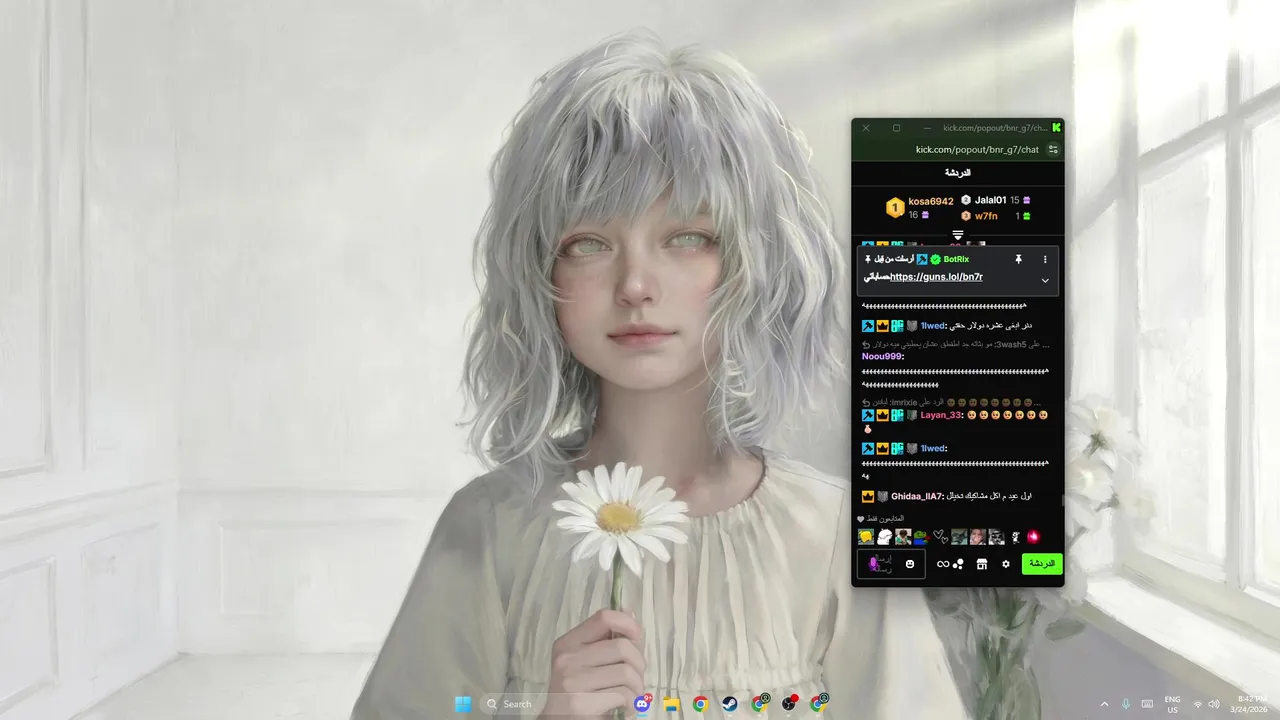Click Noou999 username in chat

[x=883, y=356]
